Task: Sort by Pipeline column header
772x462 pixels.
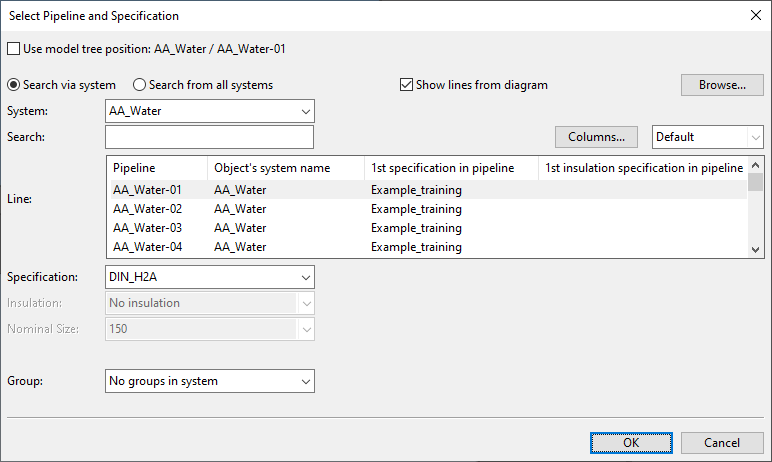Action: 155,168
